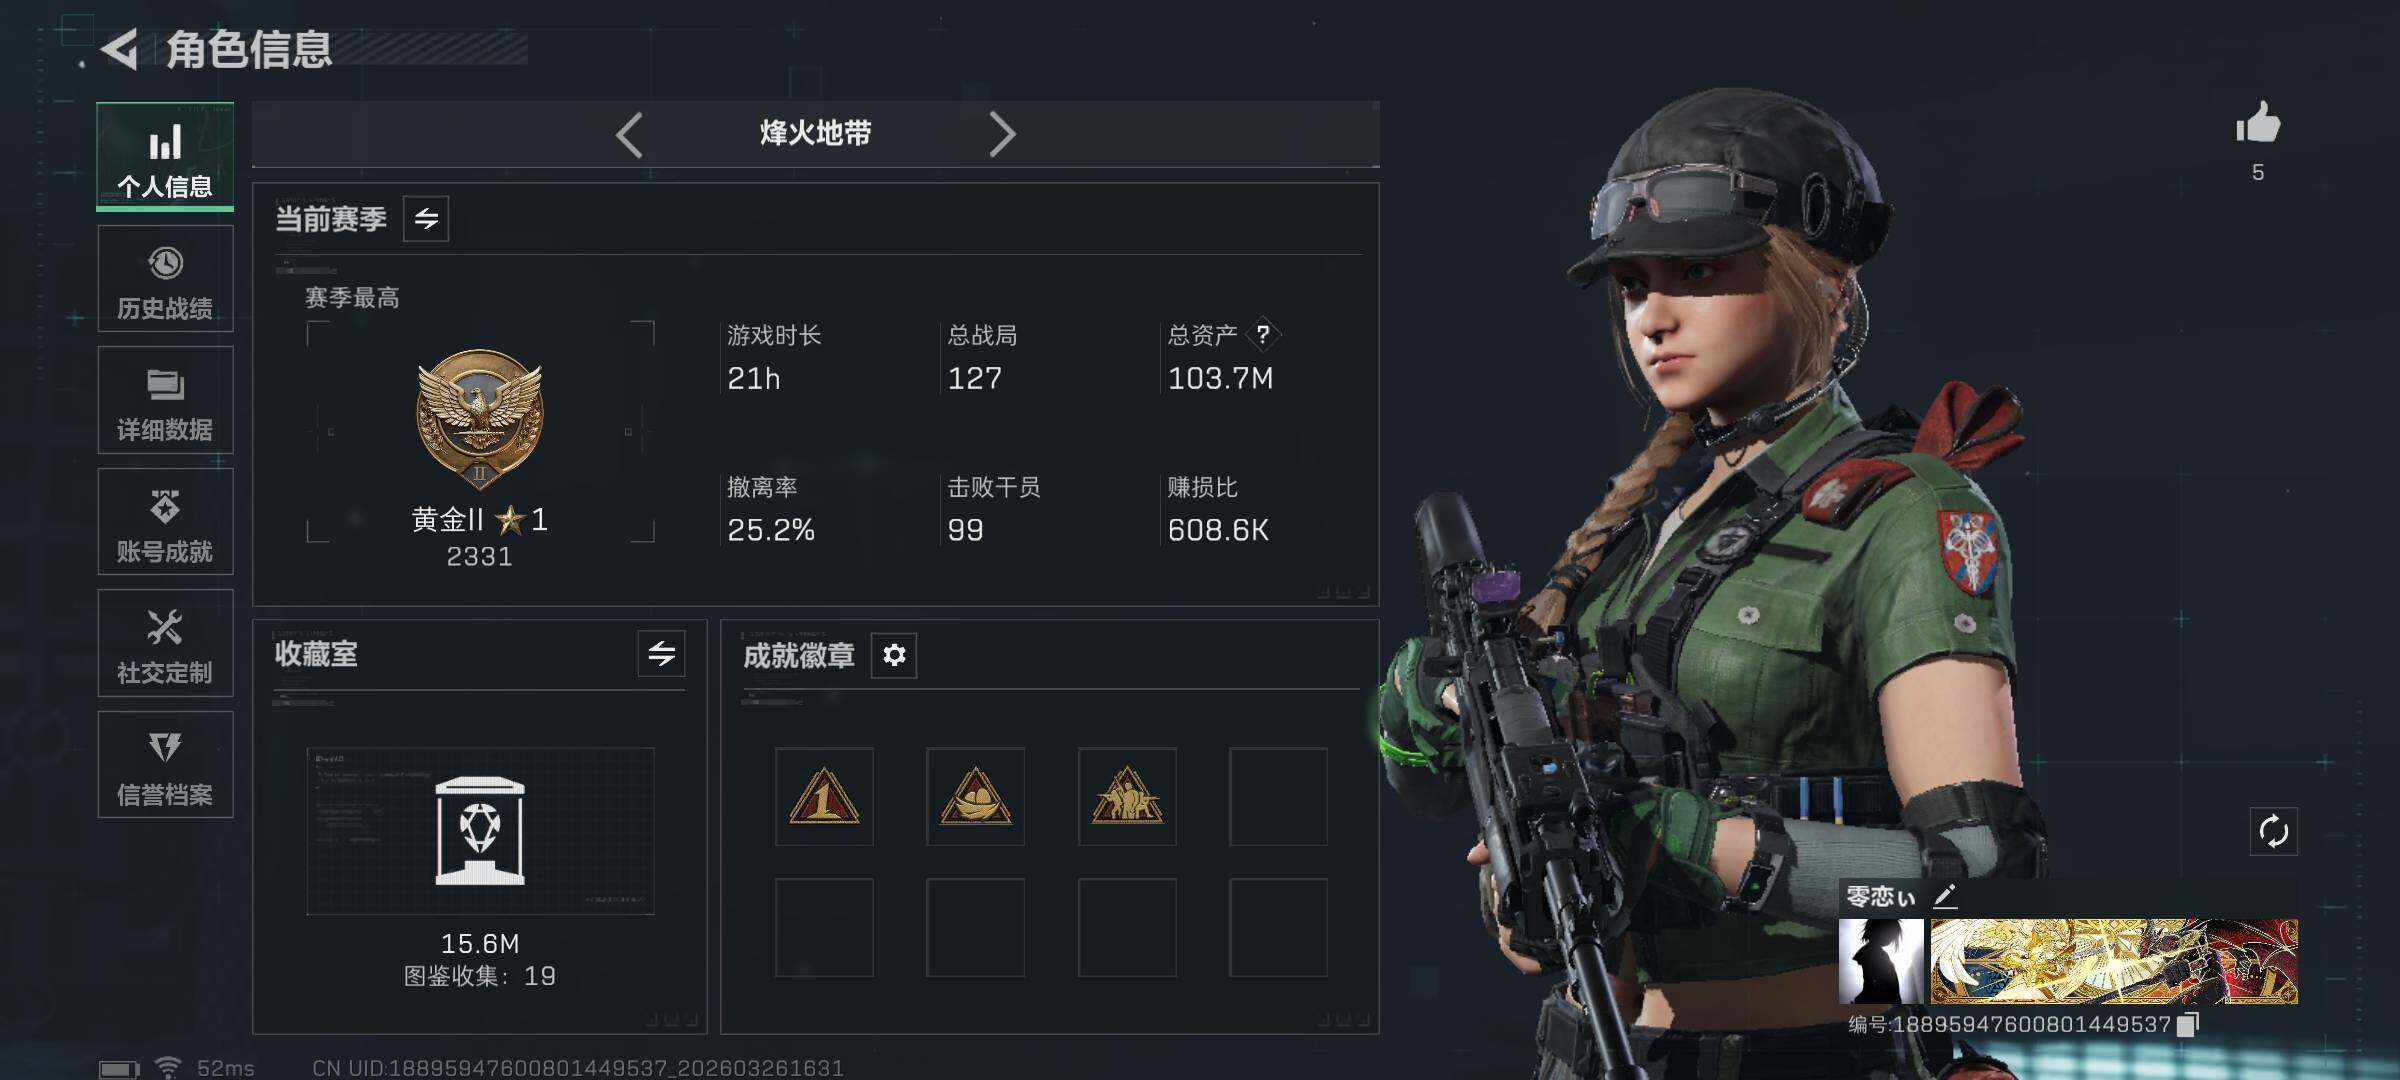Select the number-one triangle achievement badge
The height and width of the screenshot is (1080, 2400).
pyautogui.click(x=824, y=797)
